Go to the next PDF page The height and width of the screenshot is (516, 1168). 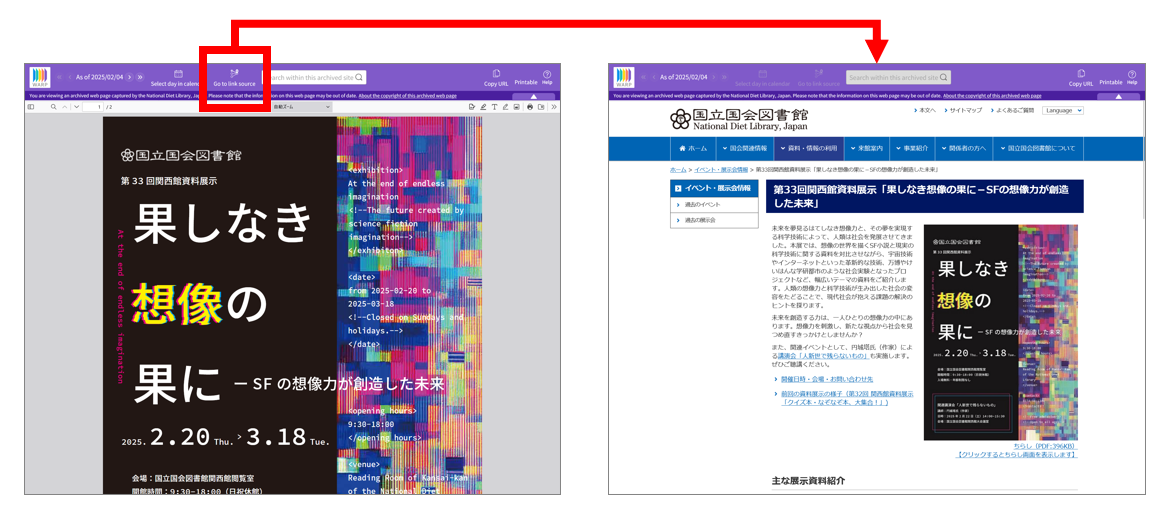(76, 107)
